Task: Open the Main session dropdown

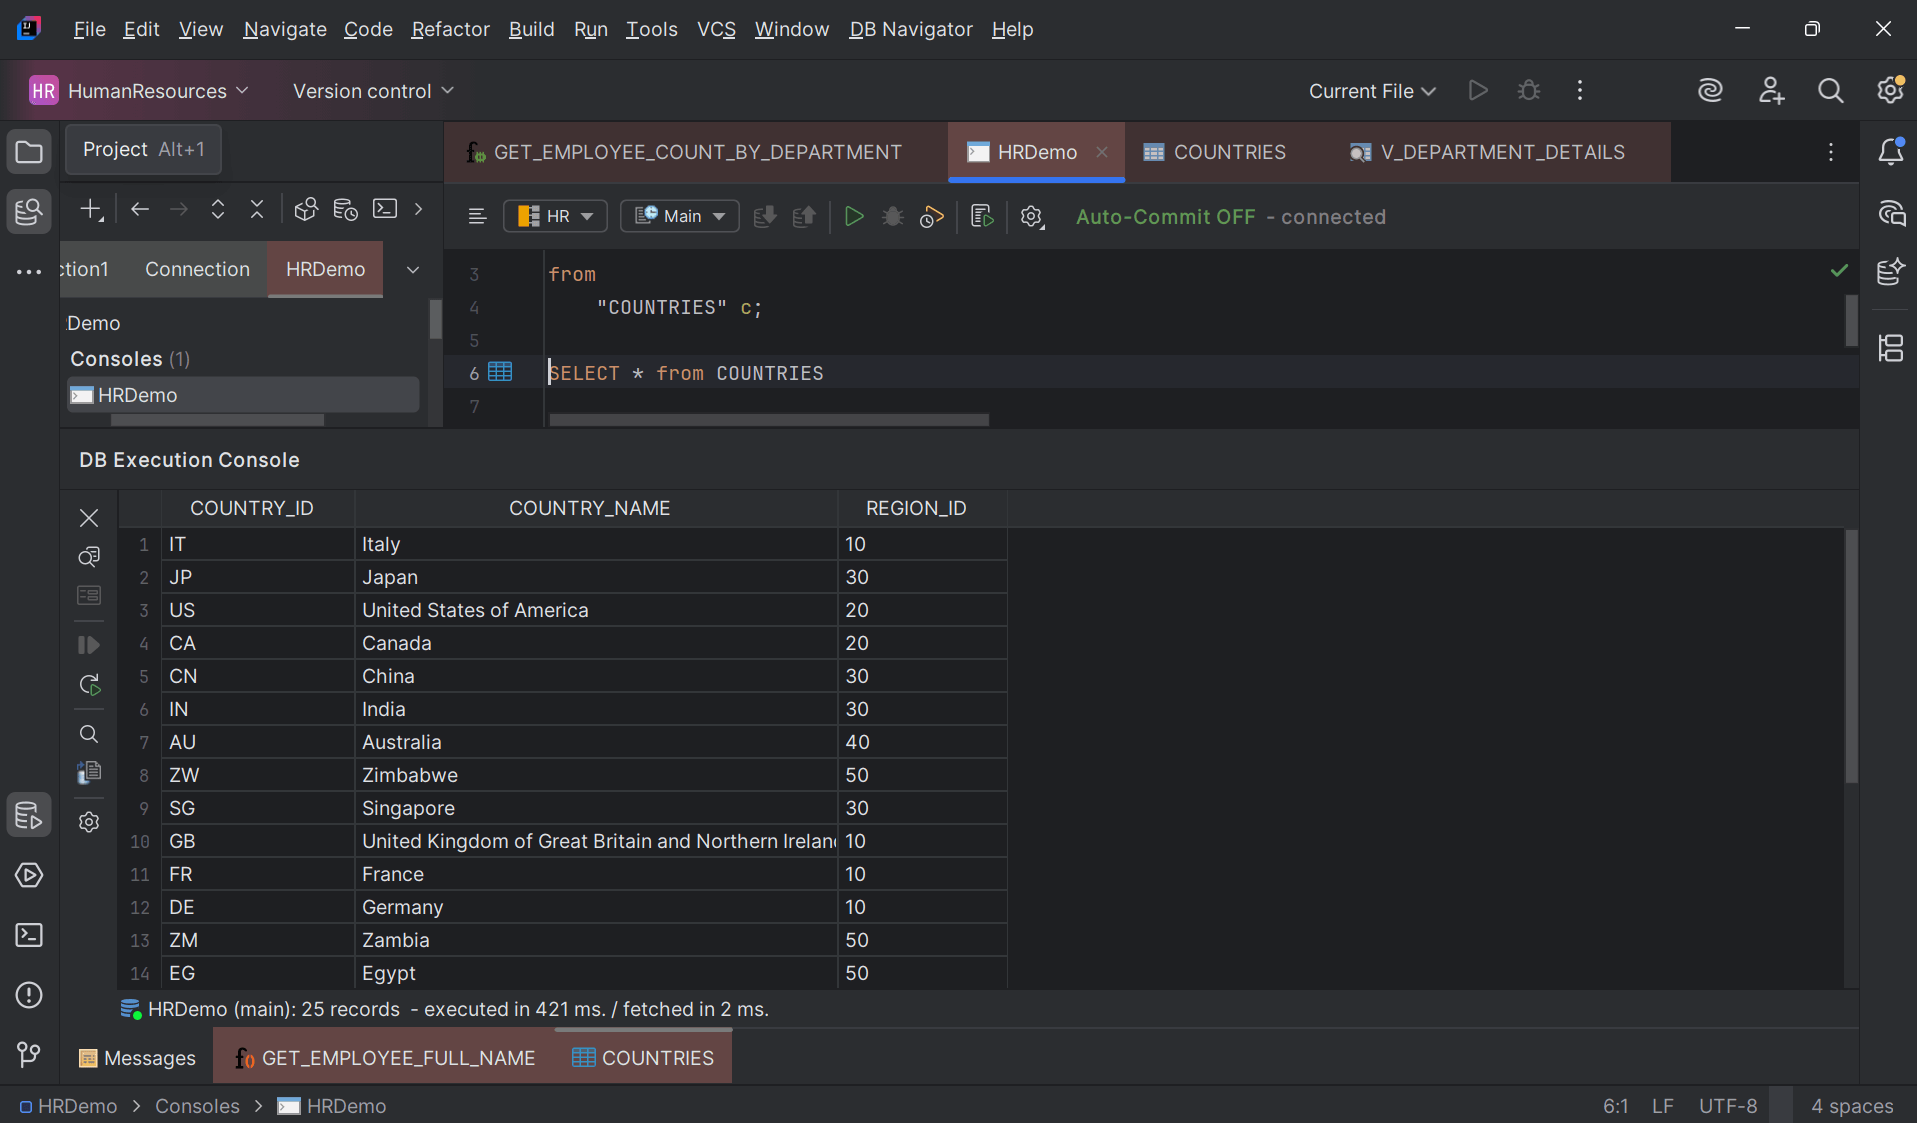Action: click(679, 216)
